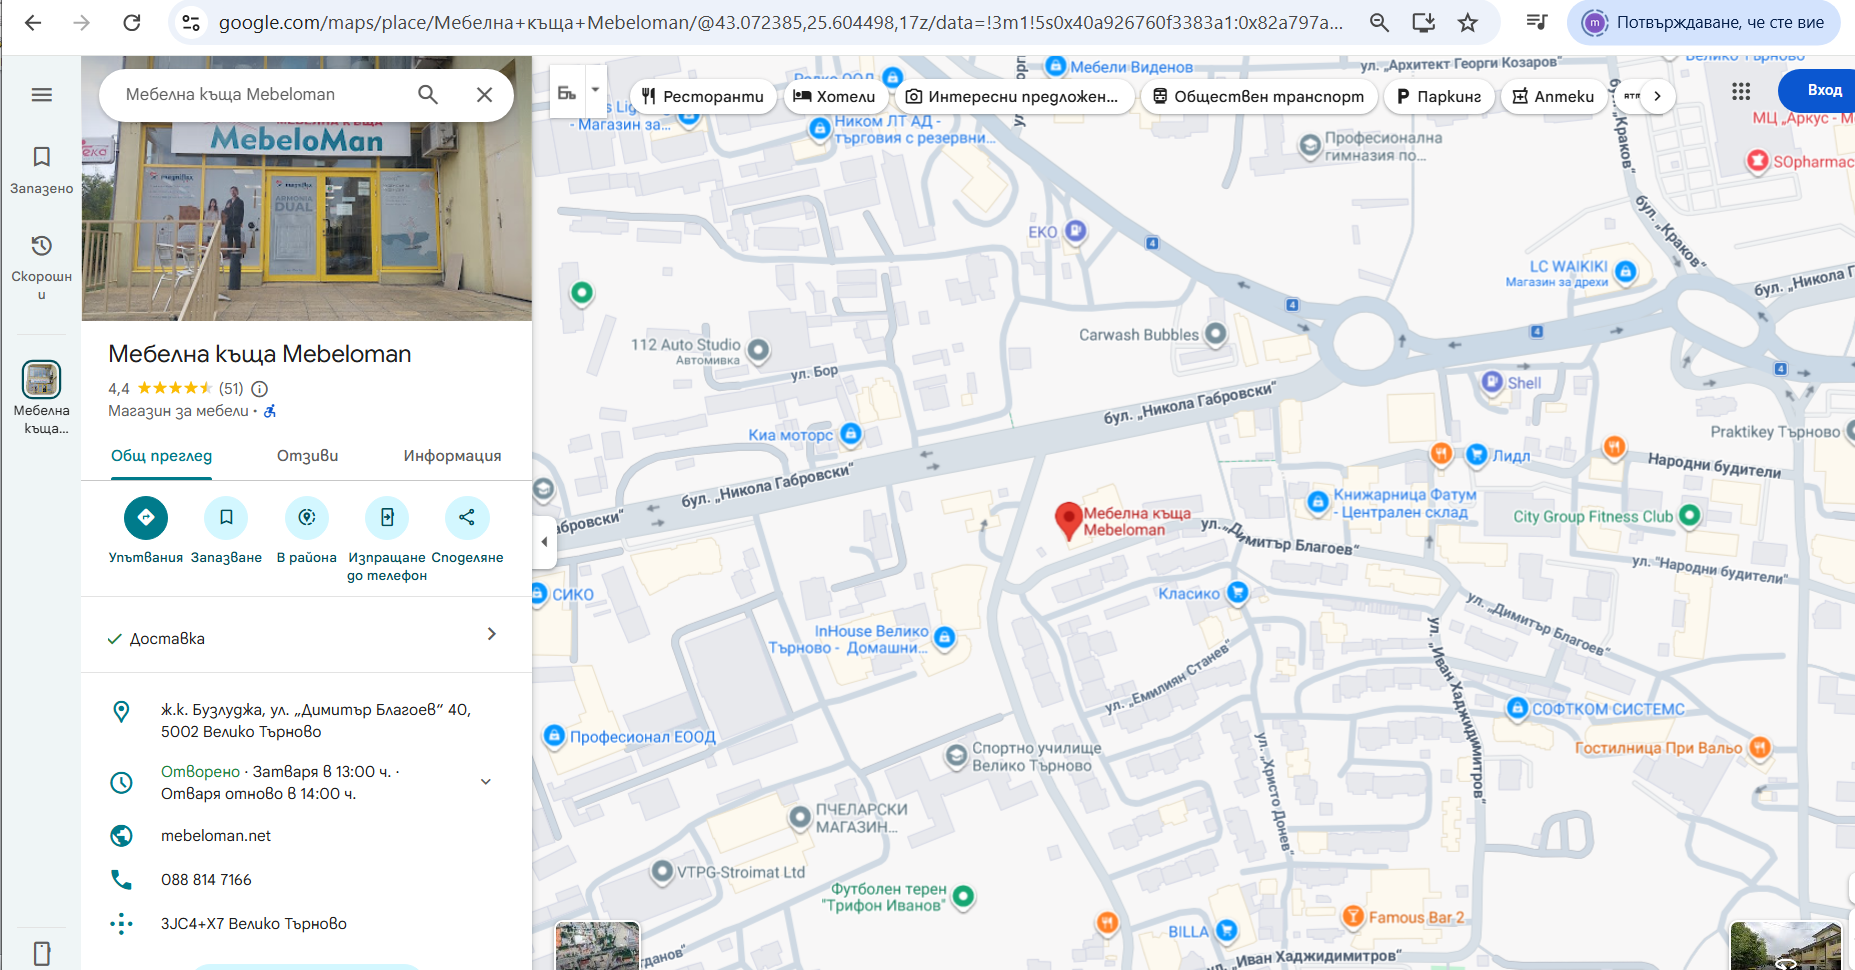
Task: Collapse the side panel with arrow handle
Action: pyautogui.click(x=544, y=542)
